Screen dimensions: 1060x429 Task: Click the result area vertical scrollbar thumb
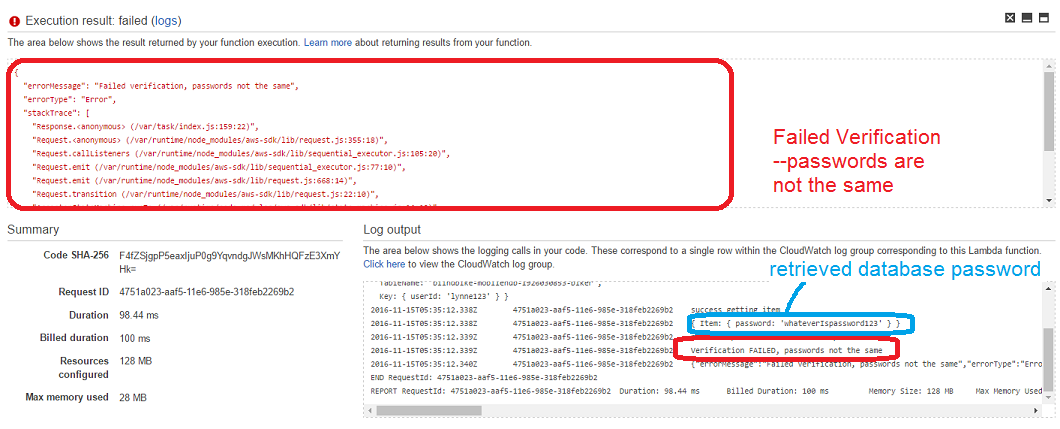pos(1048,110)
